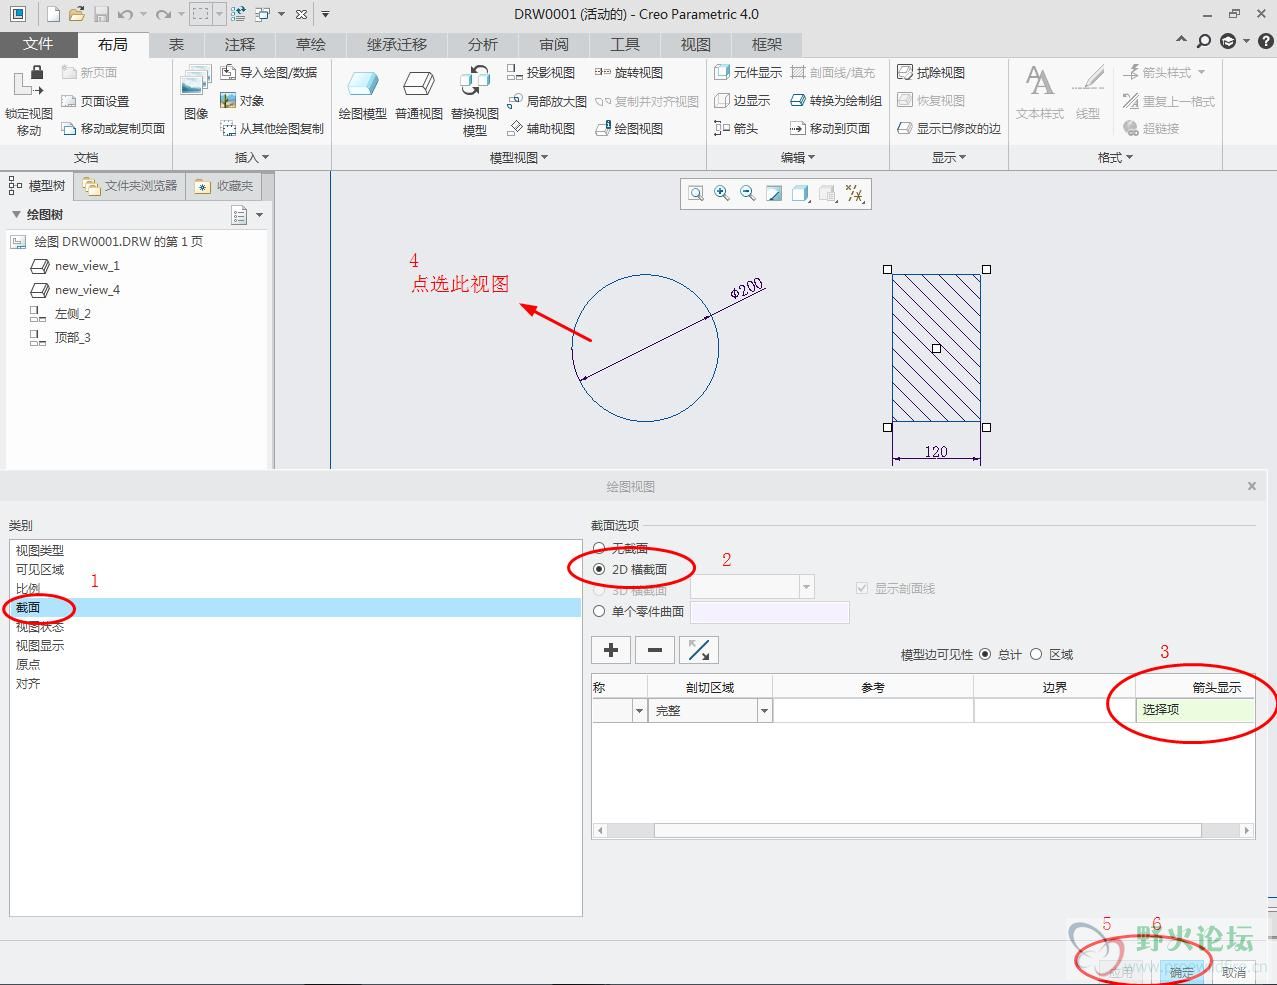1277x985 pixels.
Task: Select Total (总计) model edge visibility
Action: tap(985, 654)
